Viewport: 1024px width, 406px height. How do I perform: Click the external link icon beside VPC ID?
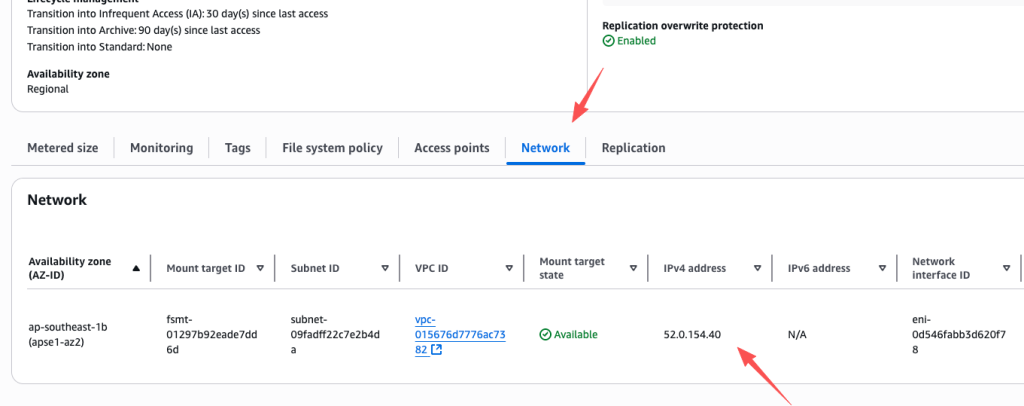tap(436, 350)
